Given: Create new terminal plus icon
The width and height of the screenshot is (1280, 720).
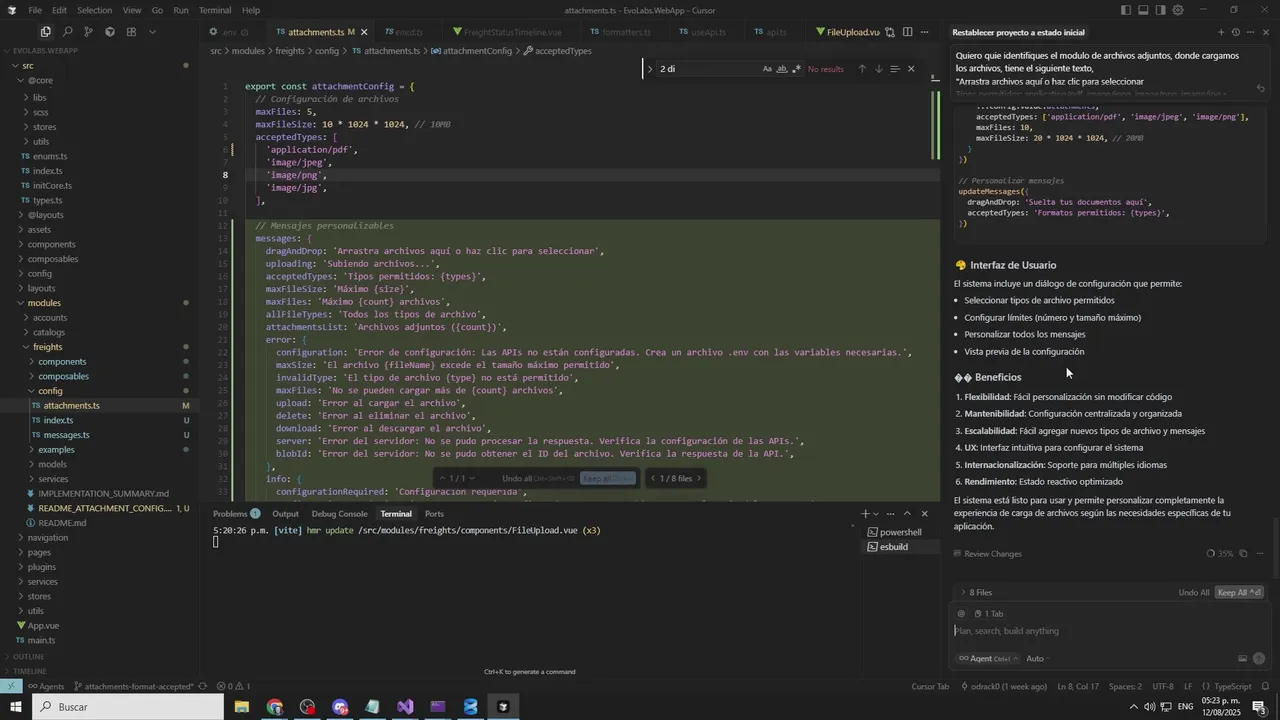Looking at the screenshot, I should 866,514.
